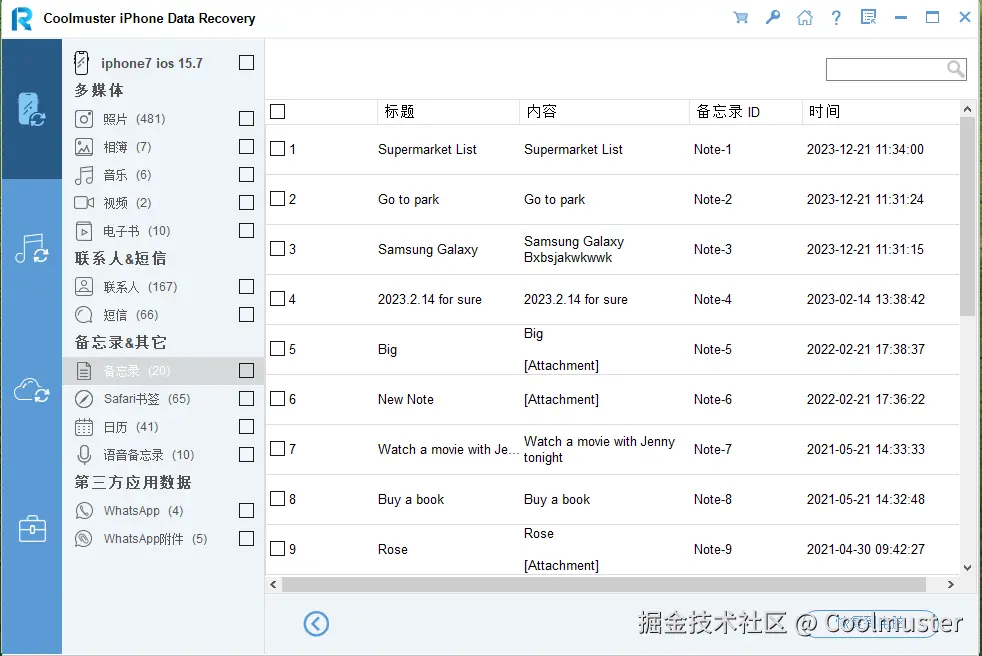This screenshot has width=982, height=656.
Task: Click the 联系人 contacts icon
Action: tap(84, 287)
